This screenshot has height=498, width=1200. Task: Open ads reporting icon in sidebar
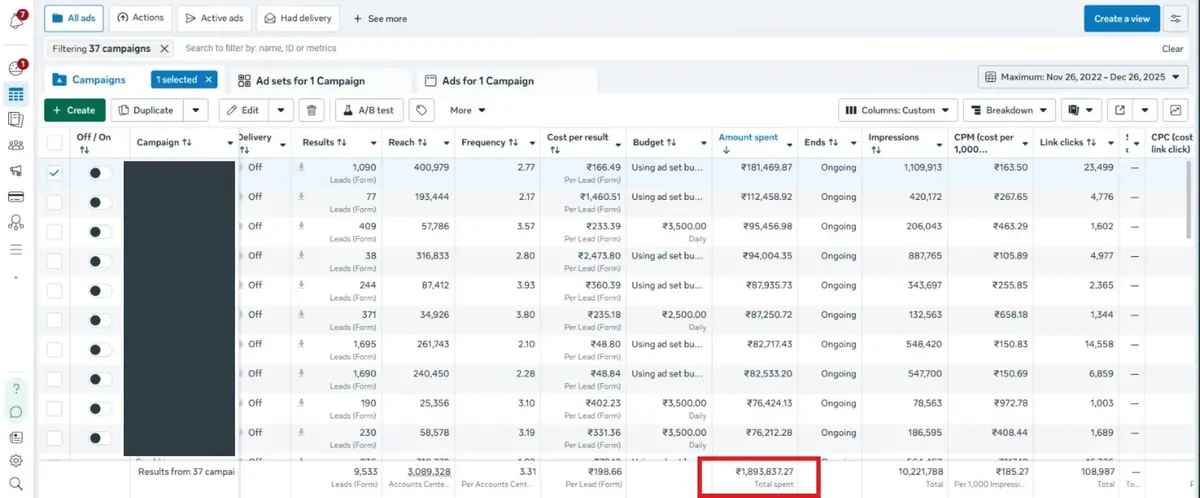[16, 120]
